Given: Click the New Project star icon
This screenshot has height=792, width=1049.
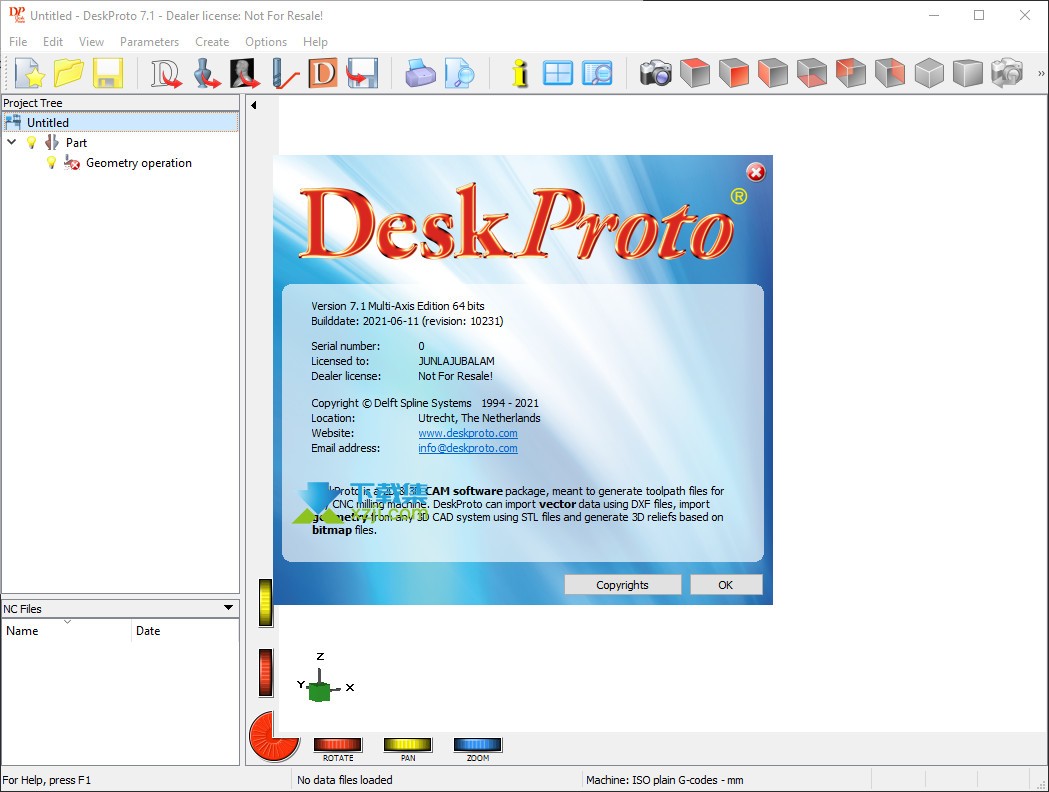Looking at the screenshot, I should coord(29,72).
